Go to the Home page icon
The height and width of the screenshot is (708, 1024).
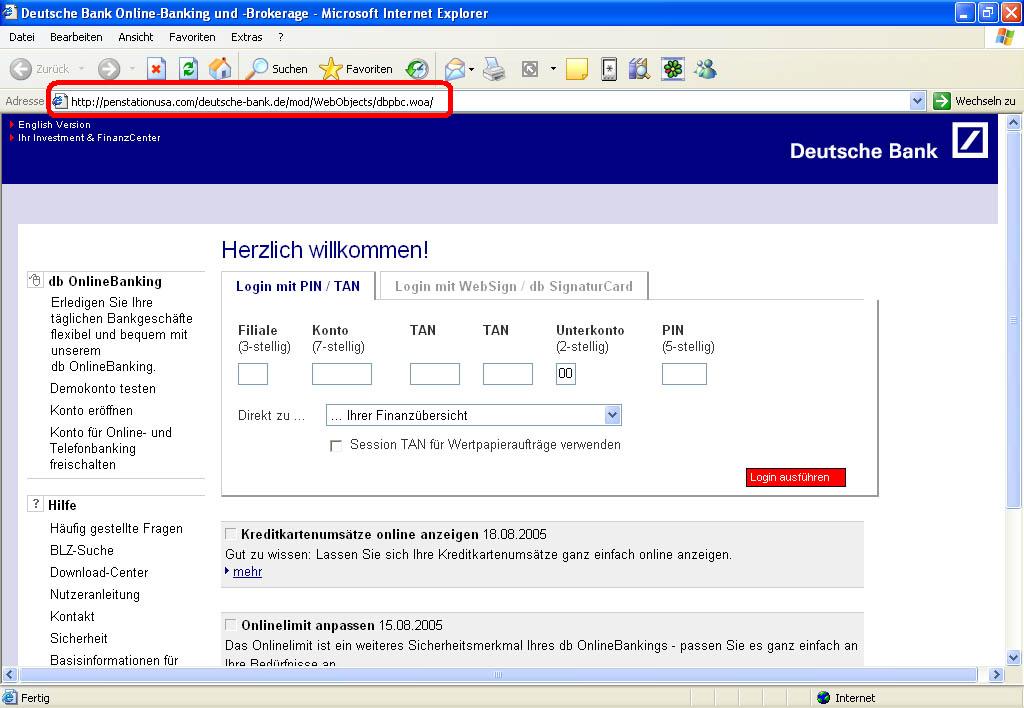[x=220, y=69]
